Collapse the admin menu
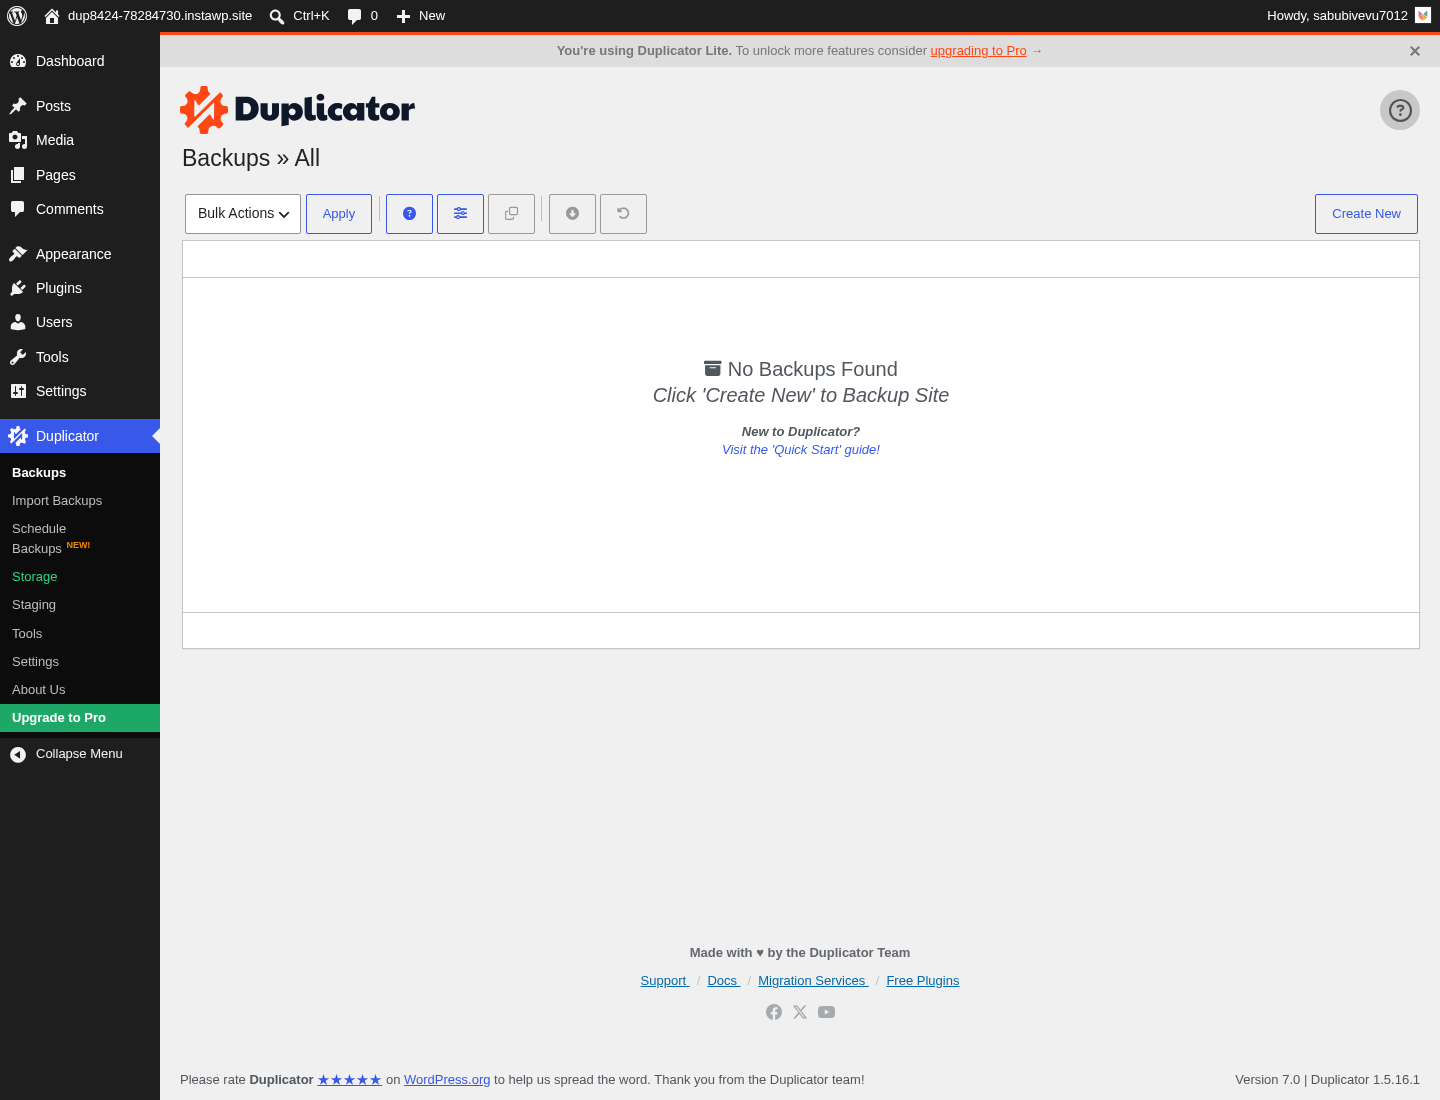 tap(80, 754)
